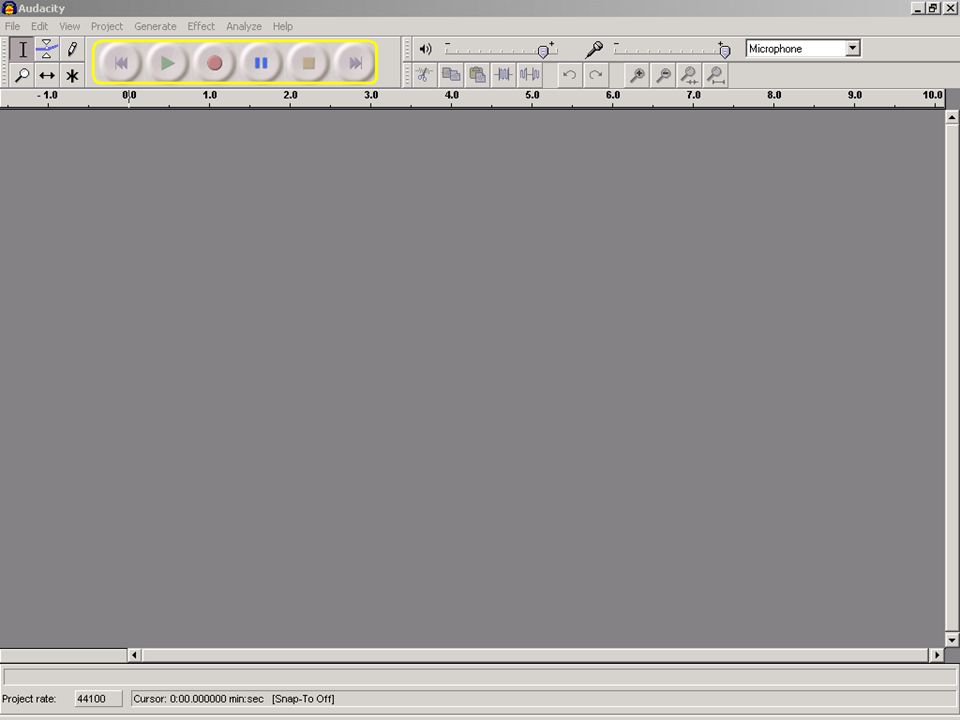Screen dimensions: 960x720
Task: Open the Generate menu
Action: point(155,26)
